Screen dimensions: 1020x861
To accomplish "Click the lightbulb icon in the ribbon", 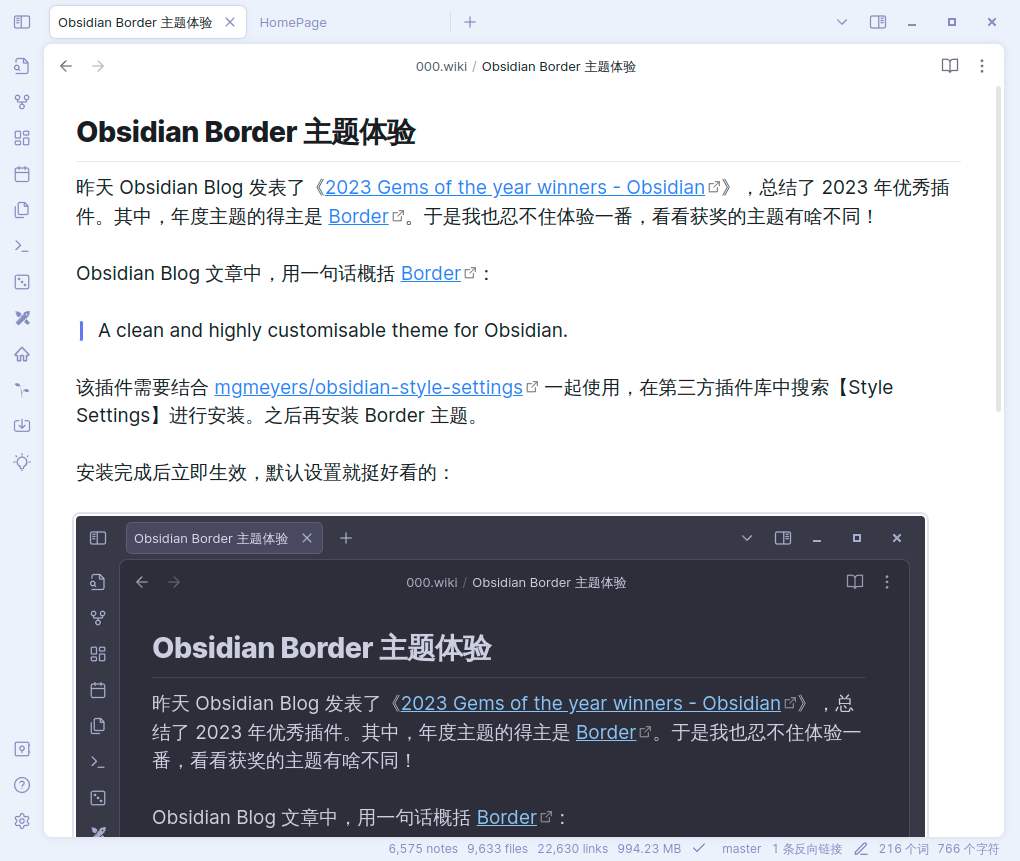I will 21,462.
